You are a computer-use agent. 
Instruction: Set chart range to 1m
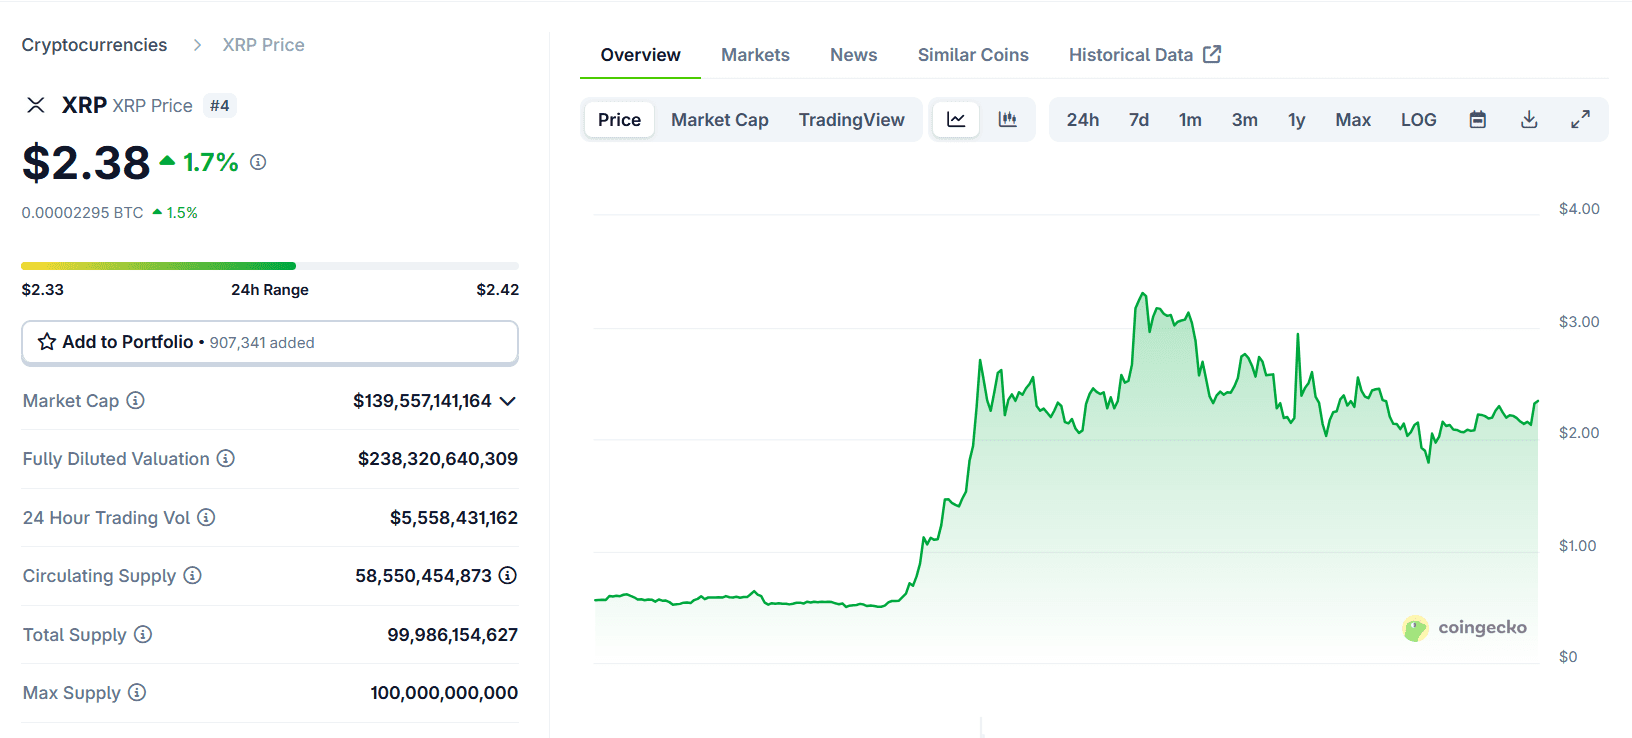click(x=1190, y=120)
